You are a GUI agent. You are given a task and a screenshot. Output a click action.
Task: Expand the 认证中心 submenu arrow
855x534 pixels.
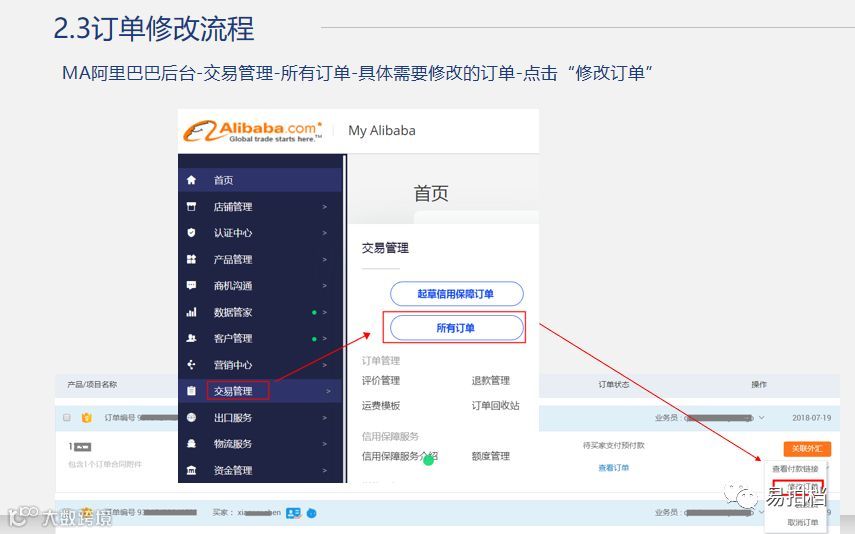coord(324,233)
